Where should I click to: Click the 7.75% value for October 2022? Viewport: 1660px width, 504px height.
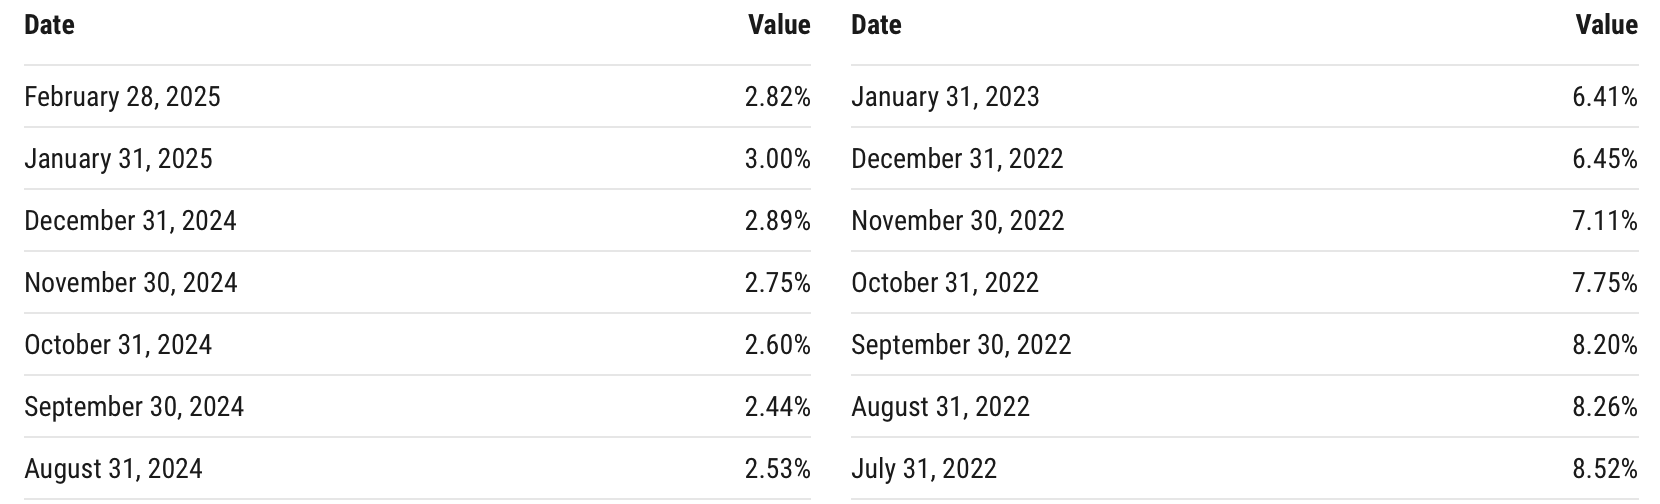pyautogui.click(x=1605, y=283)
